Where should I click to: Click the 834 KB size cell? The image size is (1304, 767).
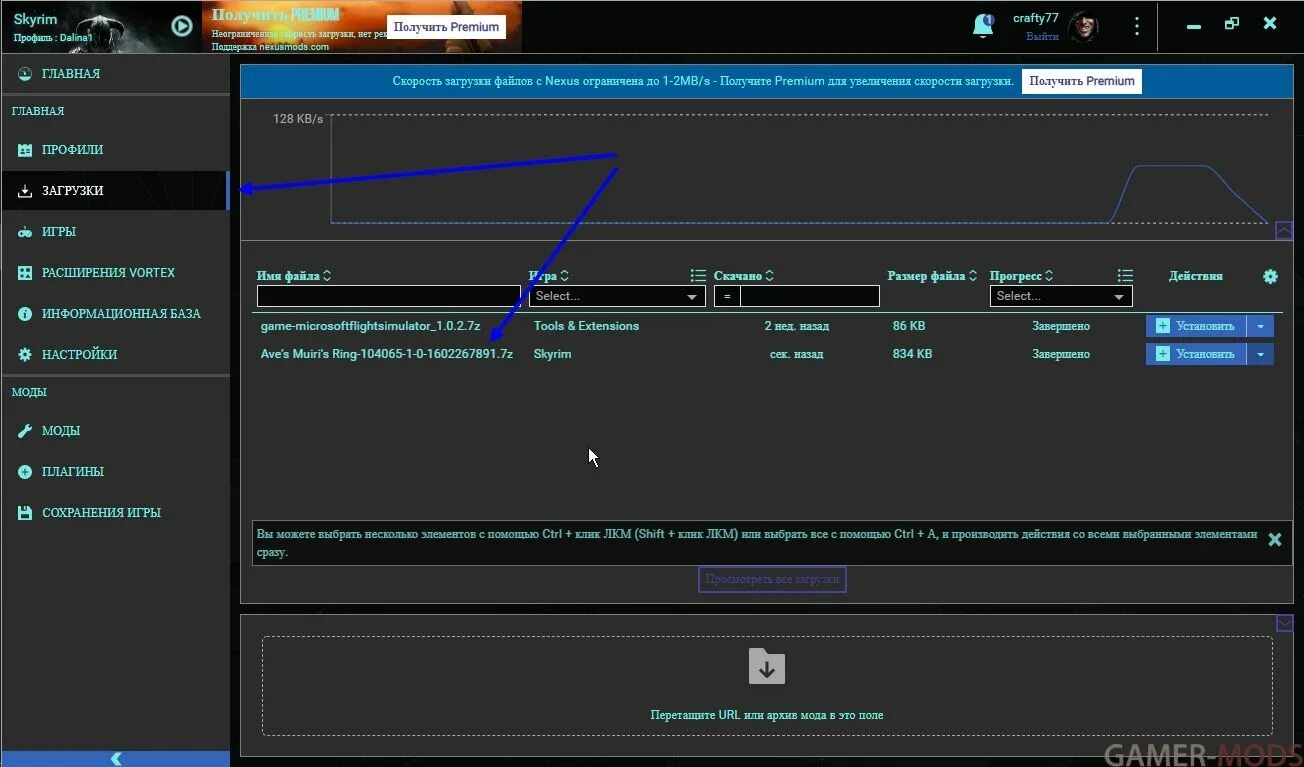click(x=912, y=354)
